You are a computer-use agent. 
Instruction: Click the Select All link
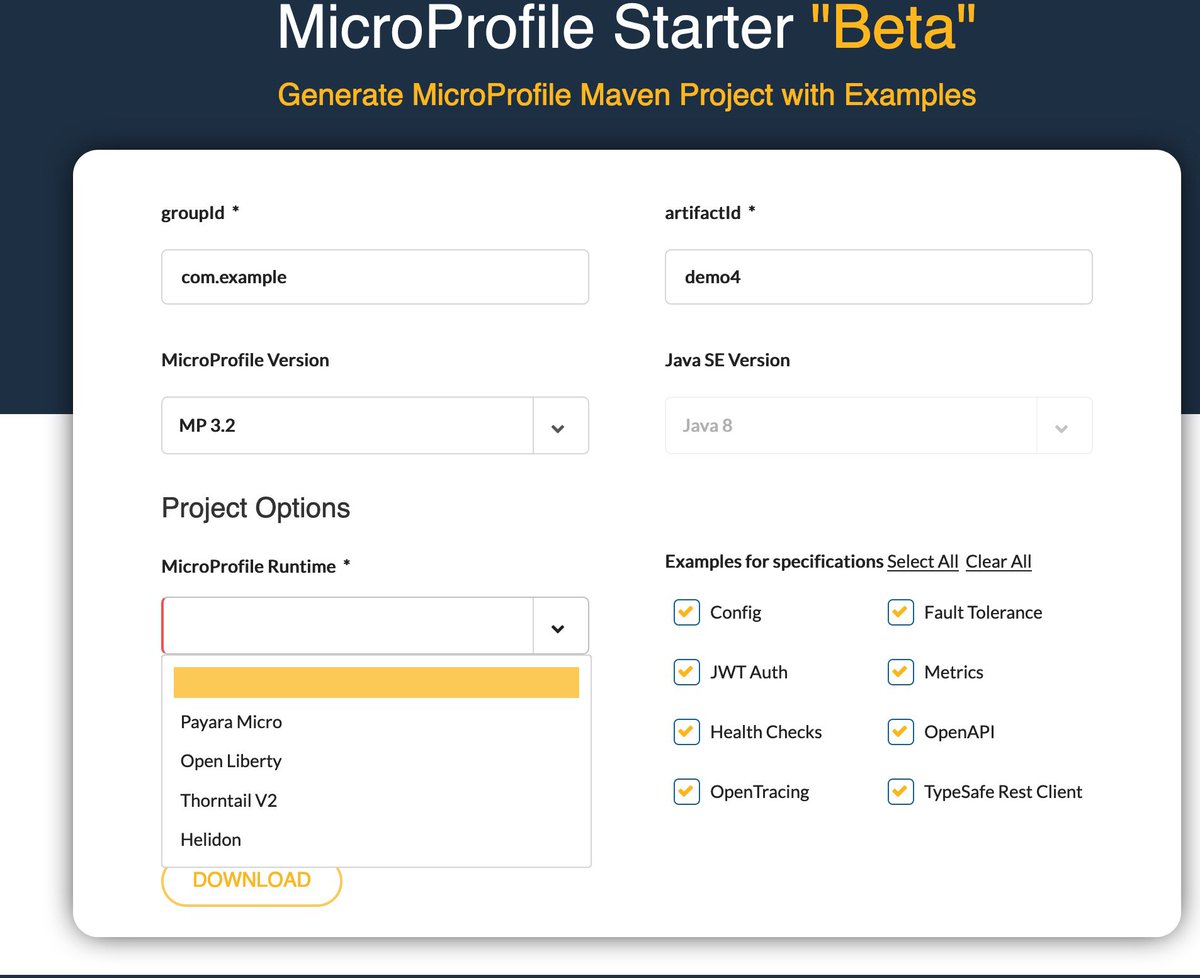(x=923, y=562)
